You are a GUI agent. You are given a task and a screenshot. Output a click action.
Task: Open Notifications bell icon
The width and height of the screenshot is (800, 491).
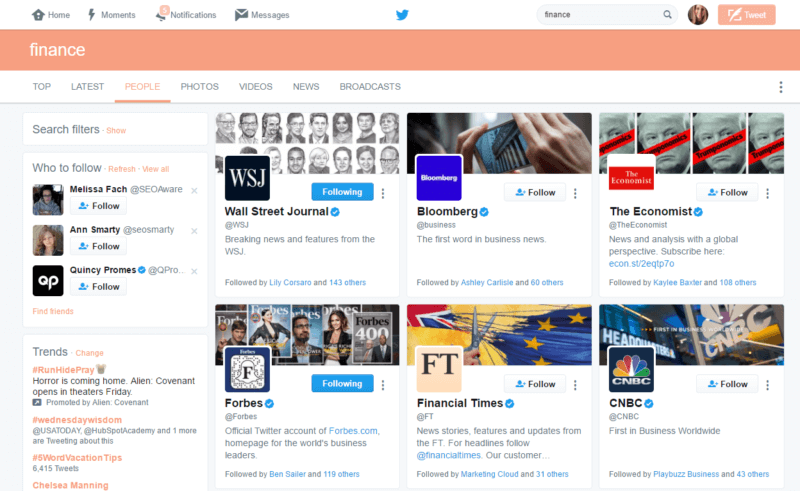click(x=161, y=15)
